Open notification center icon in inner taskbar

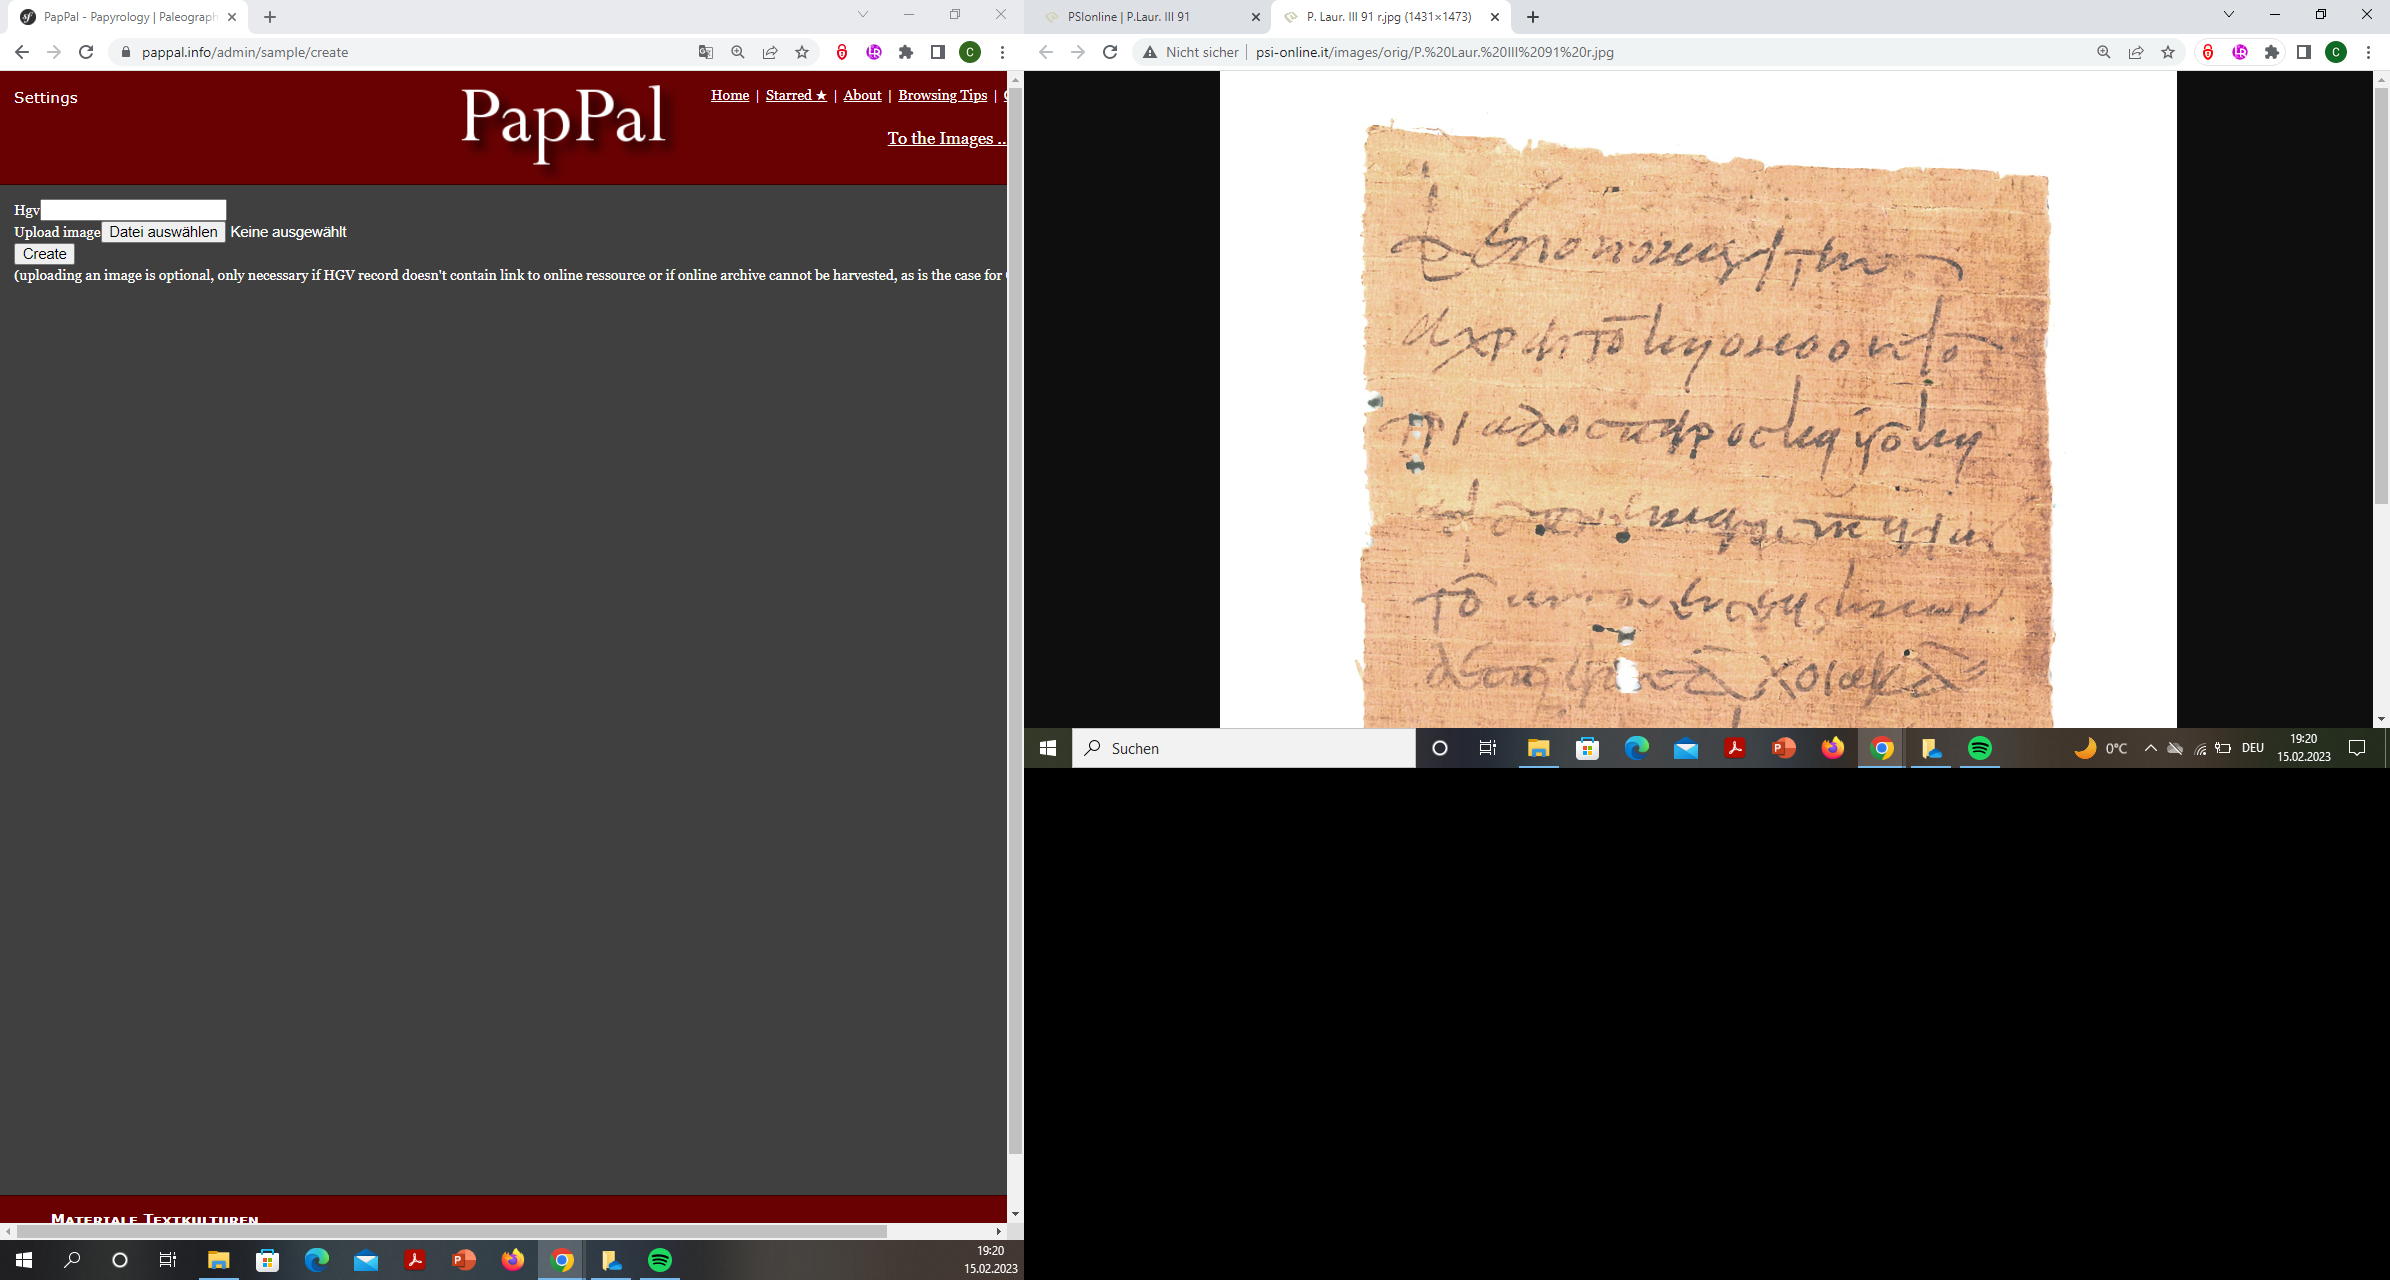(2357, 748)
